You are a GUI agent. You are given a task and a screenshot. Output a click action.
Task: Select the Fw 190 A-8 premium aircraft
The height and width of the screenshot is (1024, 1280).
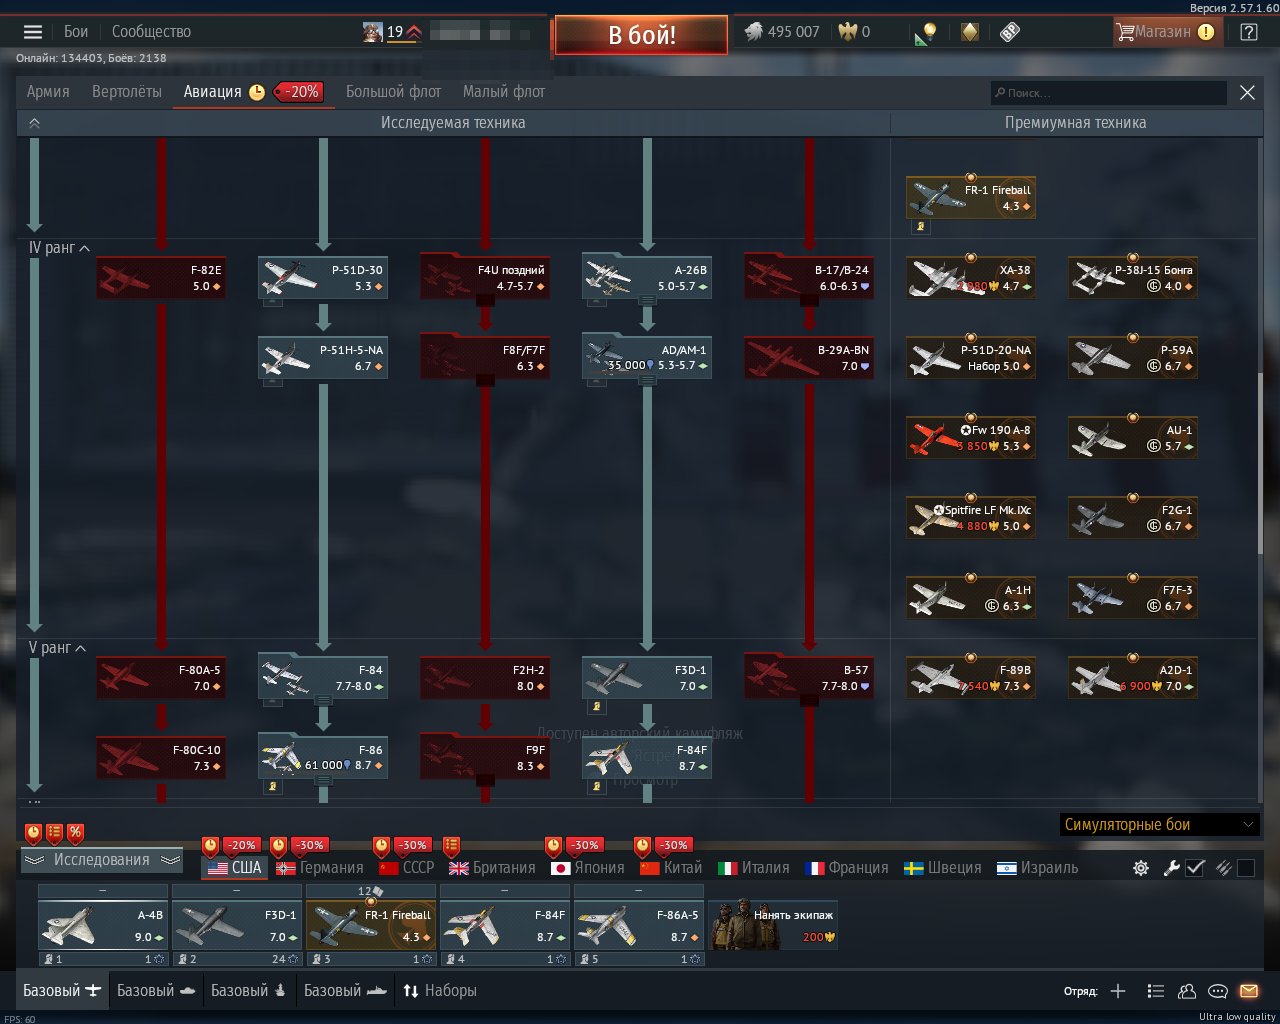pyautogui.click(x=971, y=438)
